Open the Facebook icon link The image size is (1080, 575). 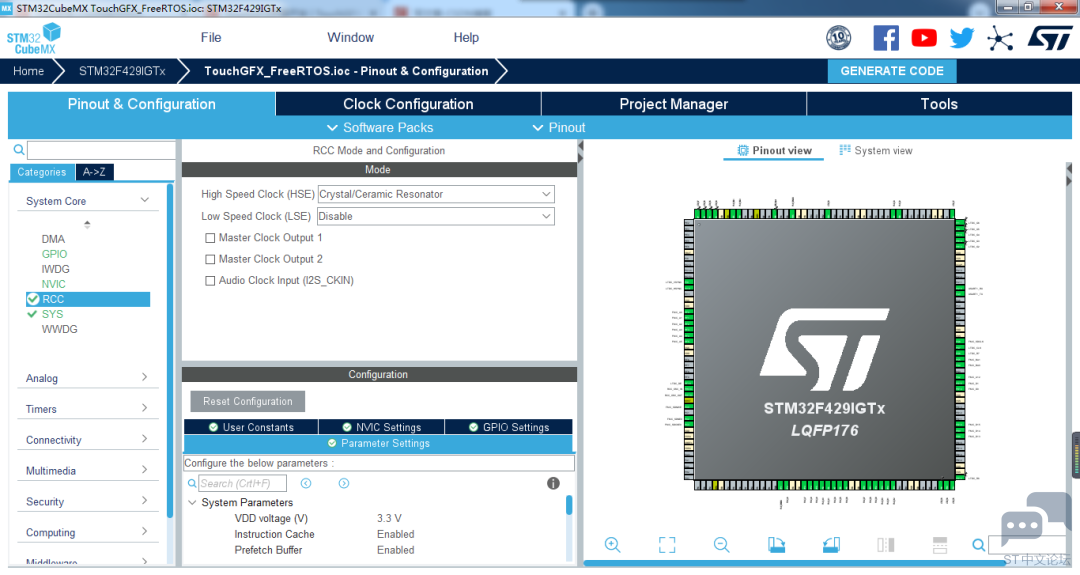tap(886, 38)
